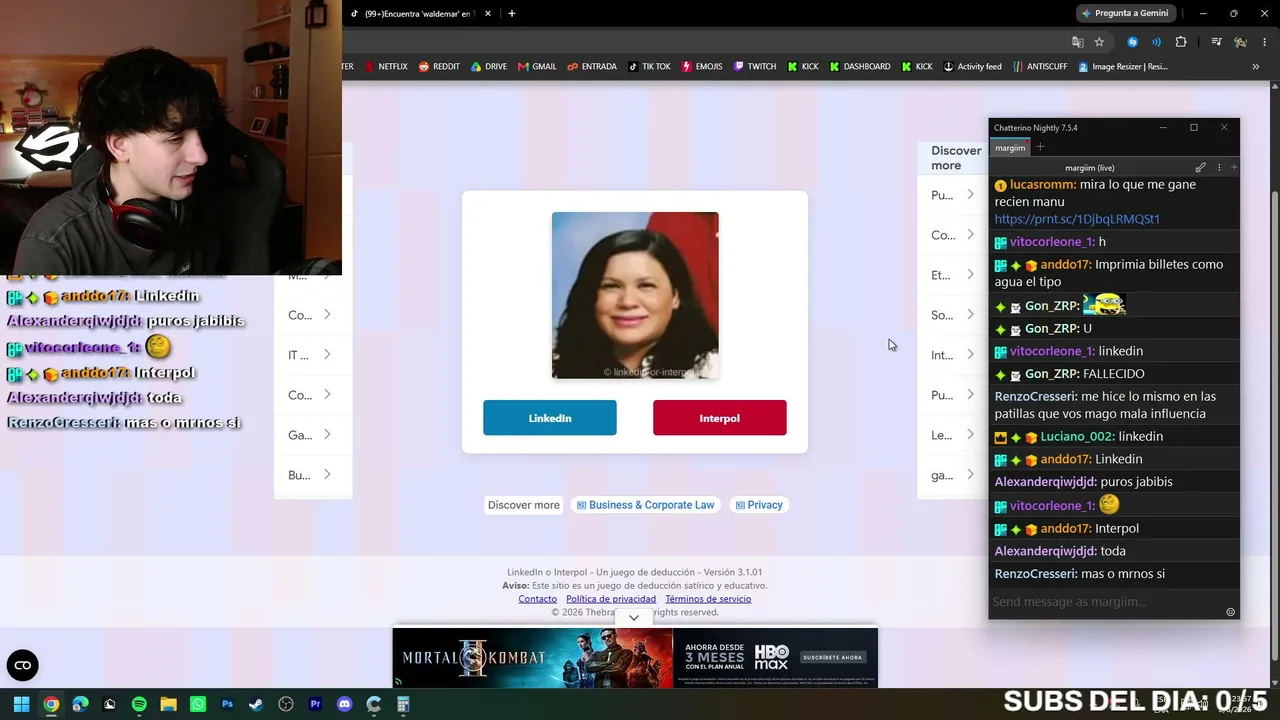The image size is (1280, 720).
Task: Show more bookmarks with the overflow chevron
Action: click(1255, 67)
